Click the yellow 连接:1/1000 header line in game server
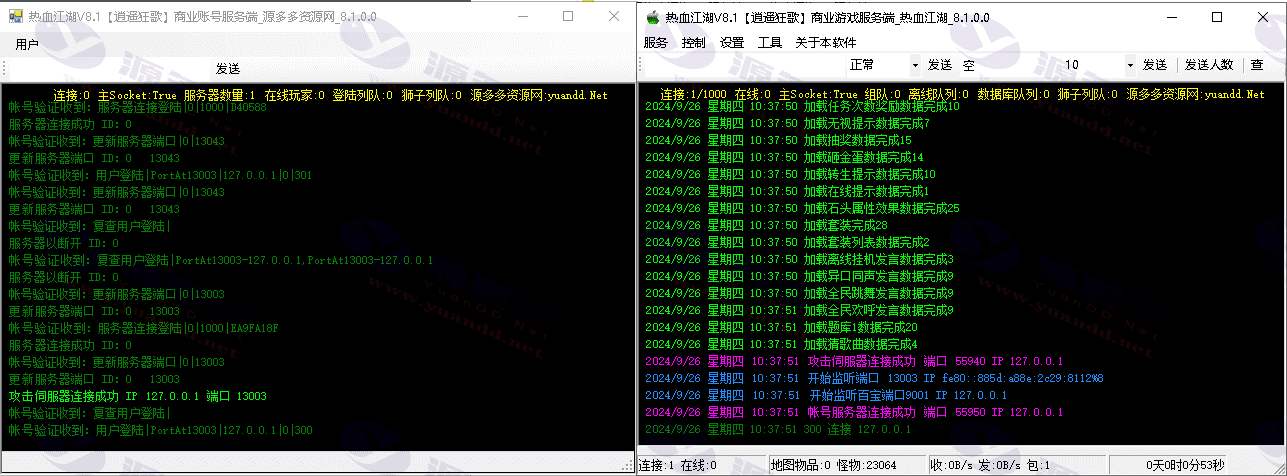This screenshot has height=476, width=1287. click(963, 94)
